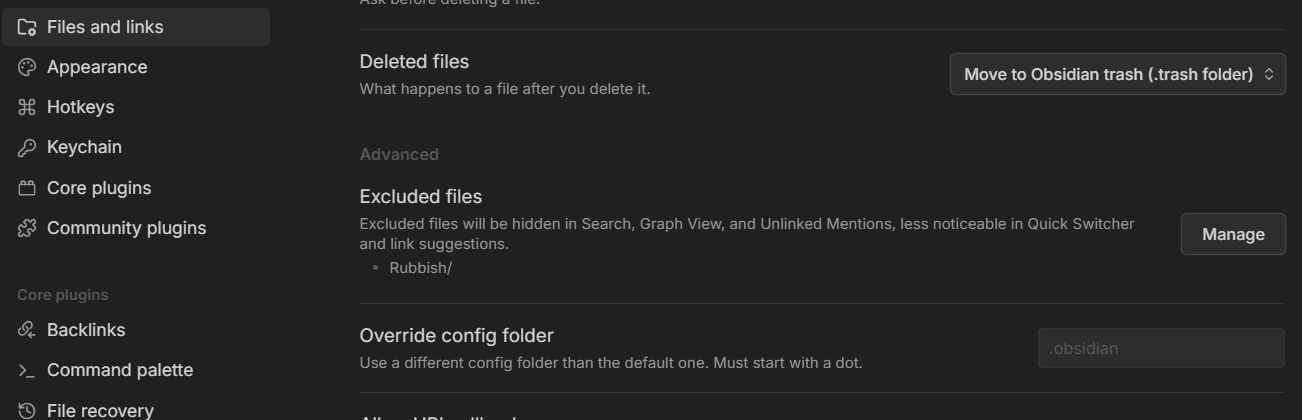The height and width of the screenshot is (420, 1302).
Task: Show the File recovery plugin settings
Action: [x=100, y=410]
